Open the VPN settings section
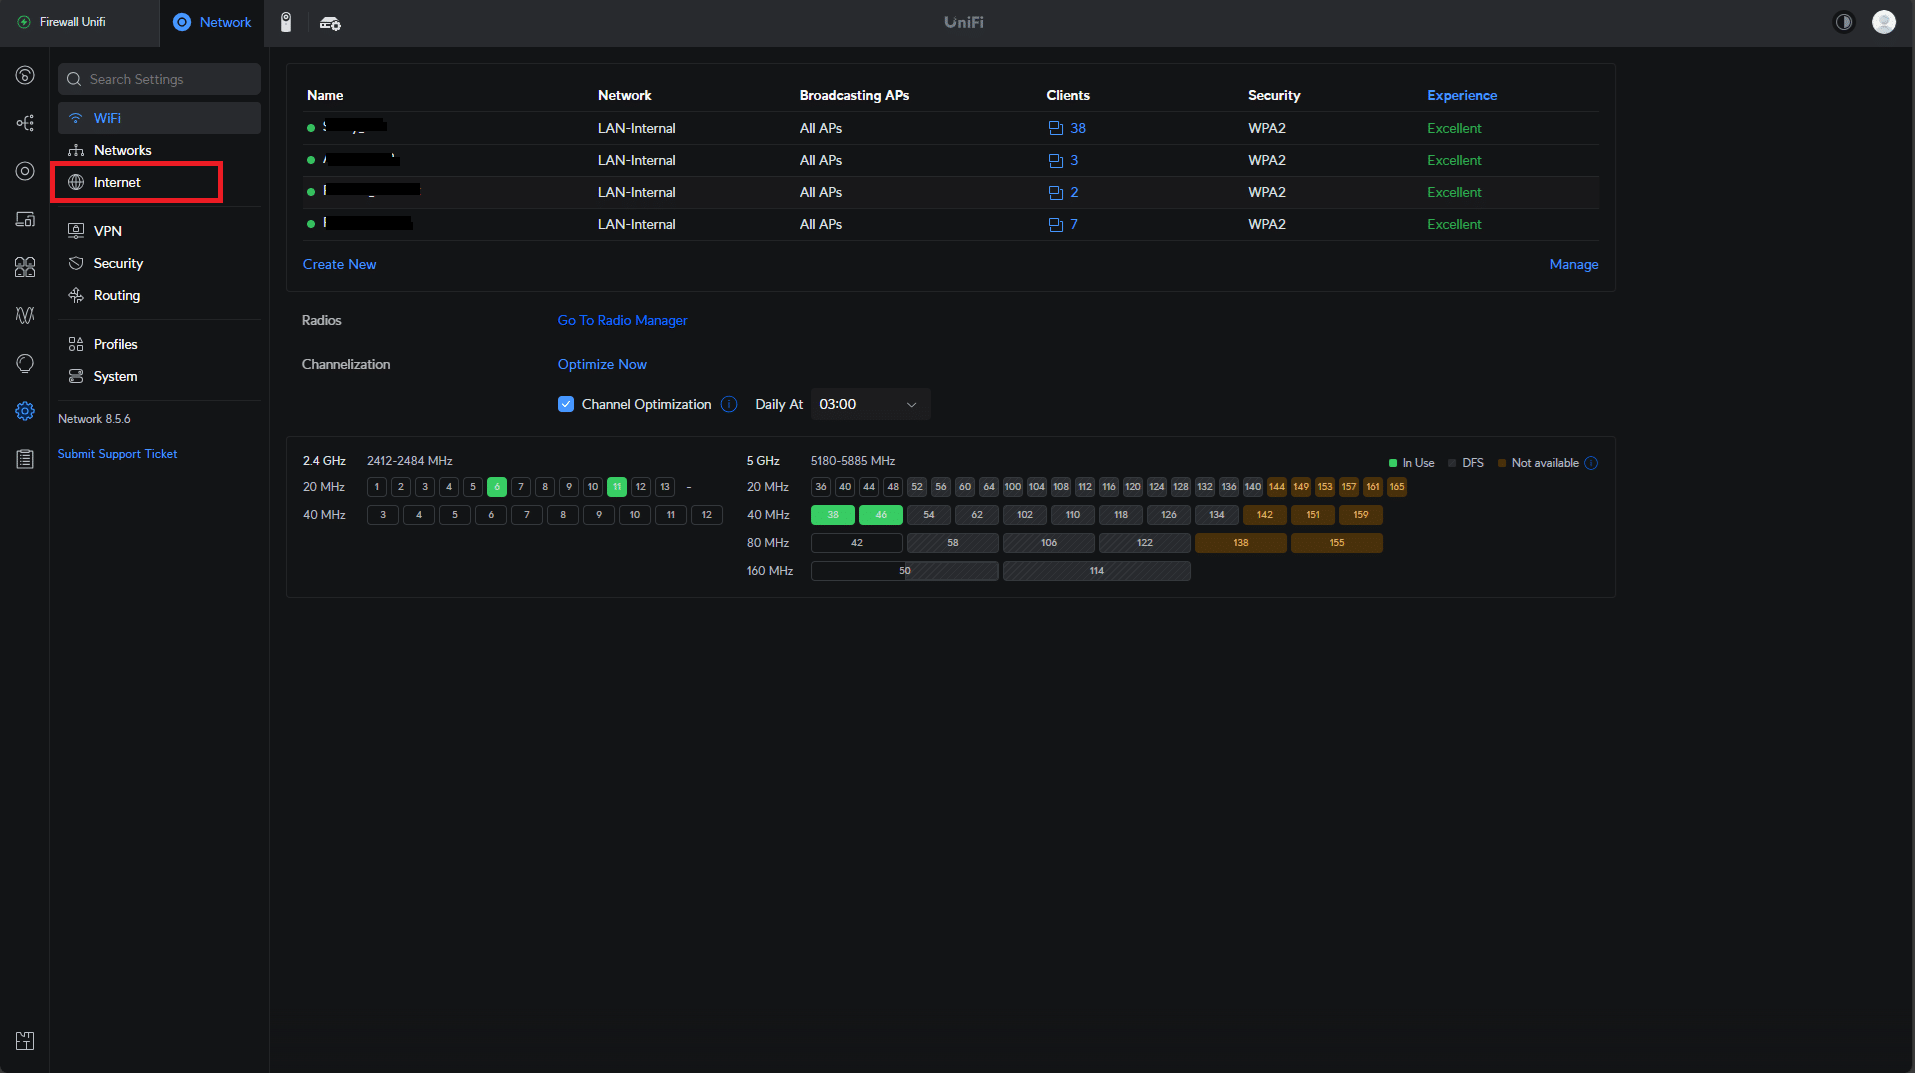This screenshot has height=1073, width=1915. [x=159, y=231]
